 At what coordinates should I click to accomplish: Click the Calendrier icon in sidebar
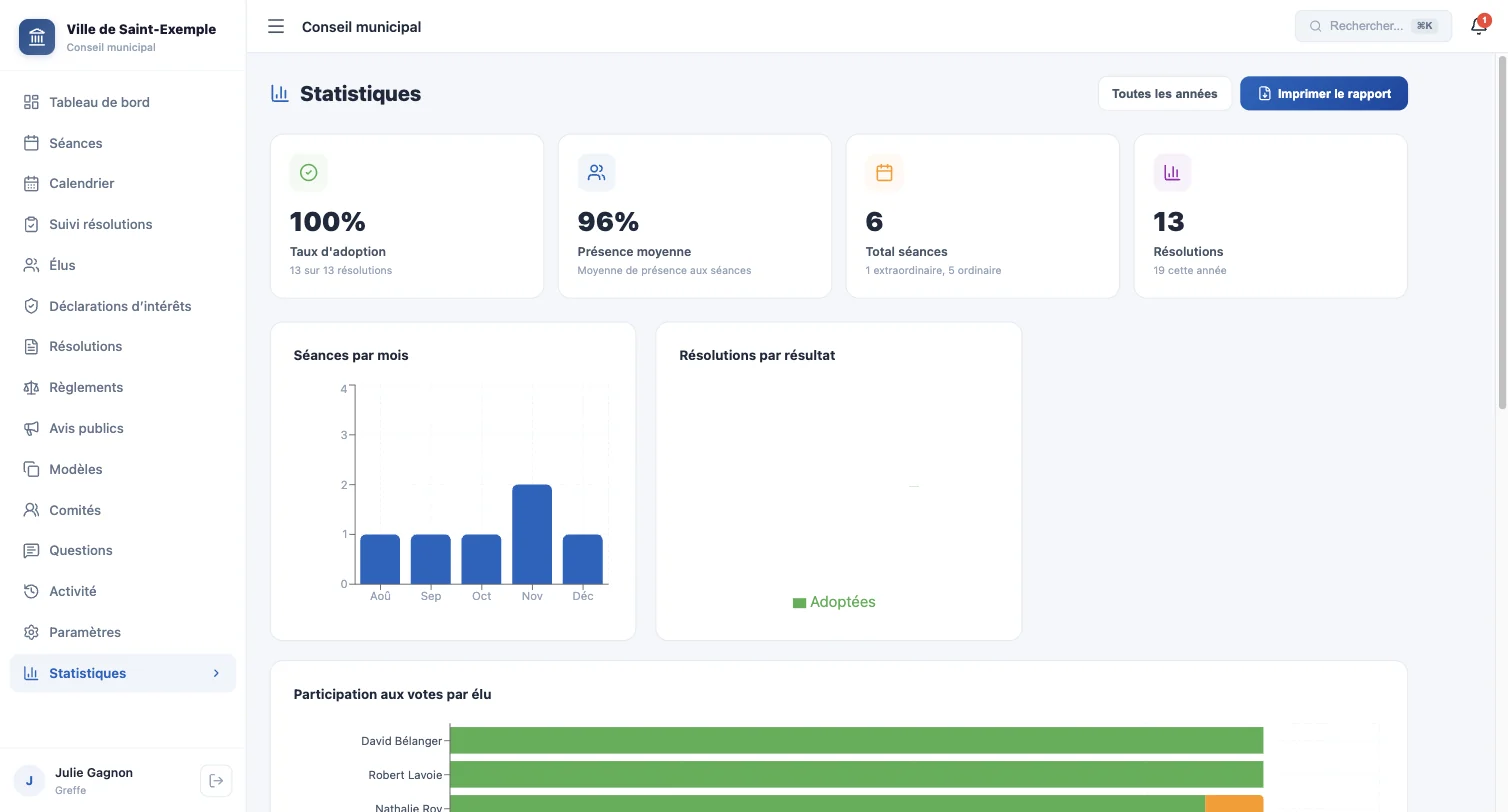[31, 184]
